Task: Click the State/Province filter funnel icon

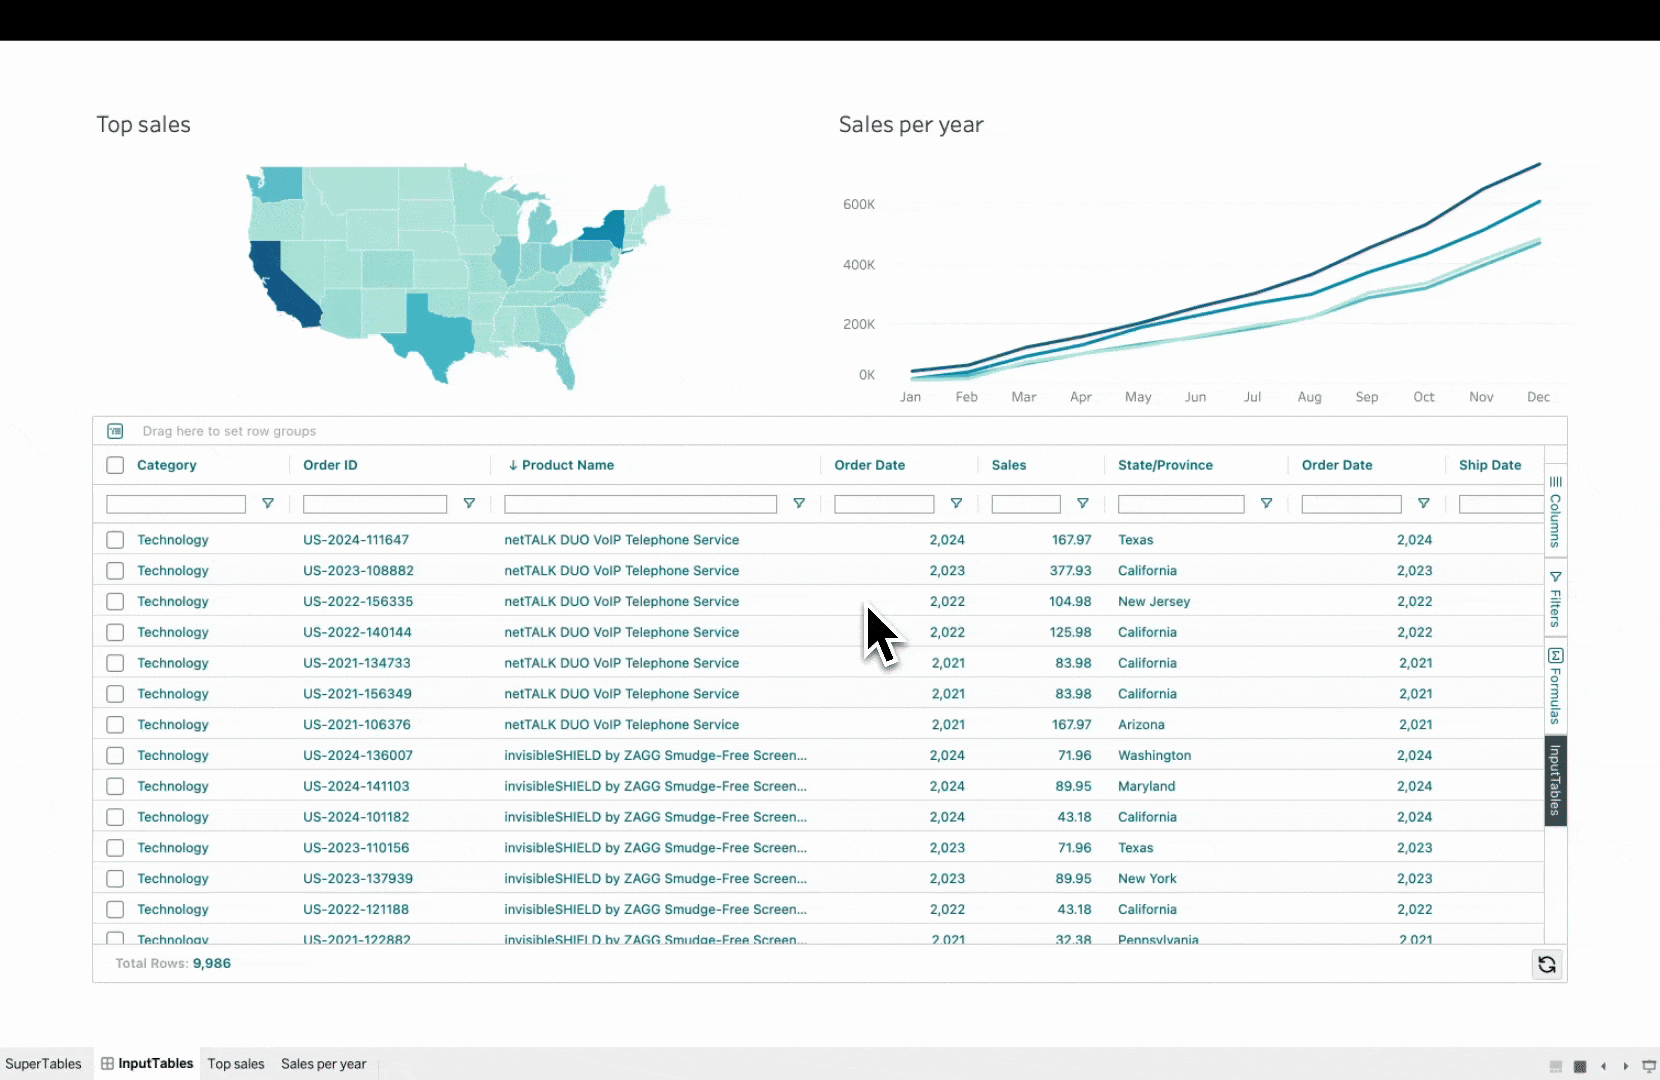Action: click(1266, 504)
